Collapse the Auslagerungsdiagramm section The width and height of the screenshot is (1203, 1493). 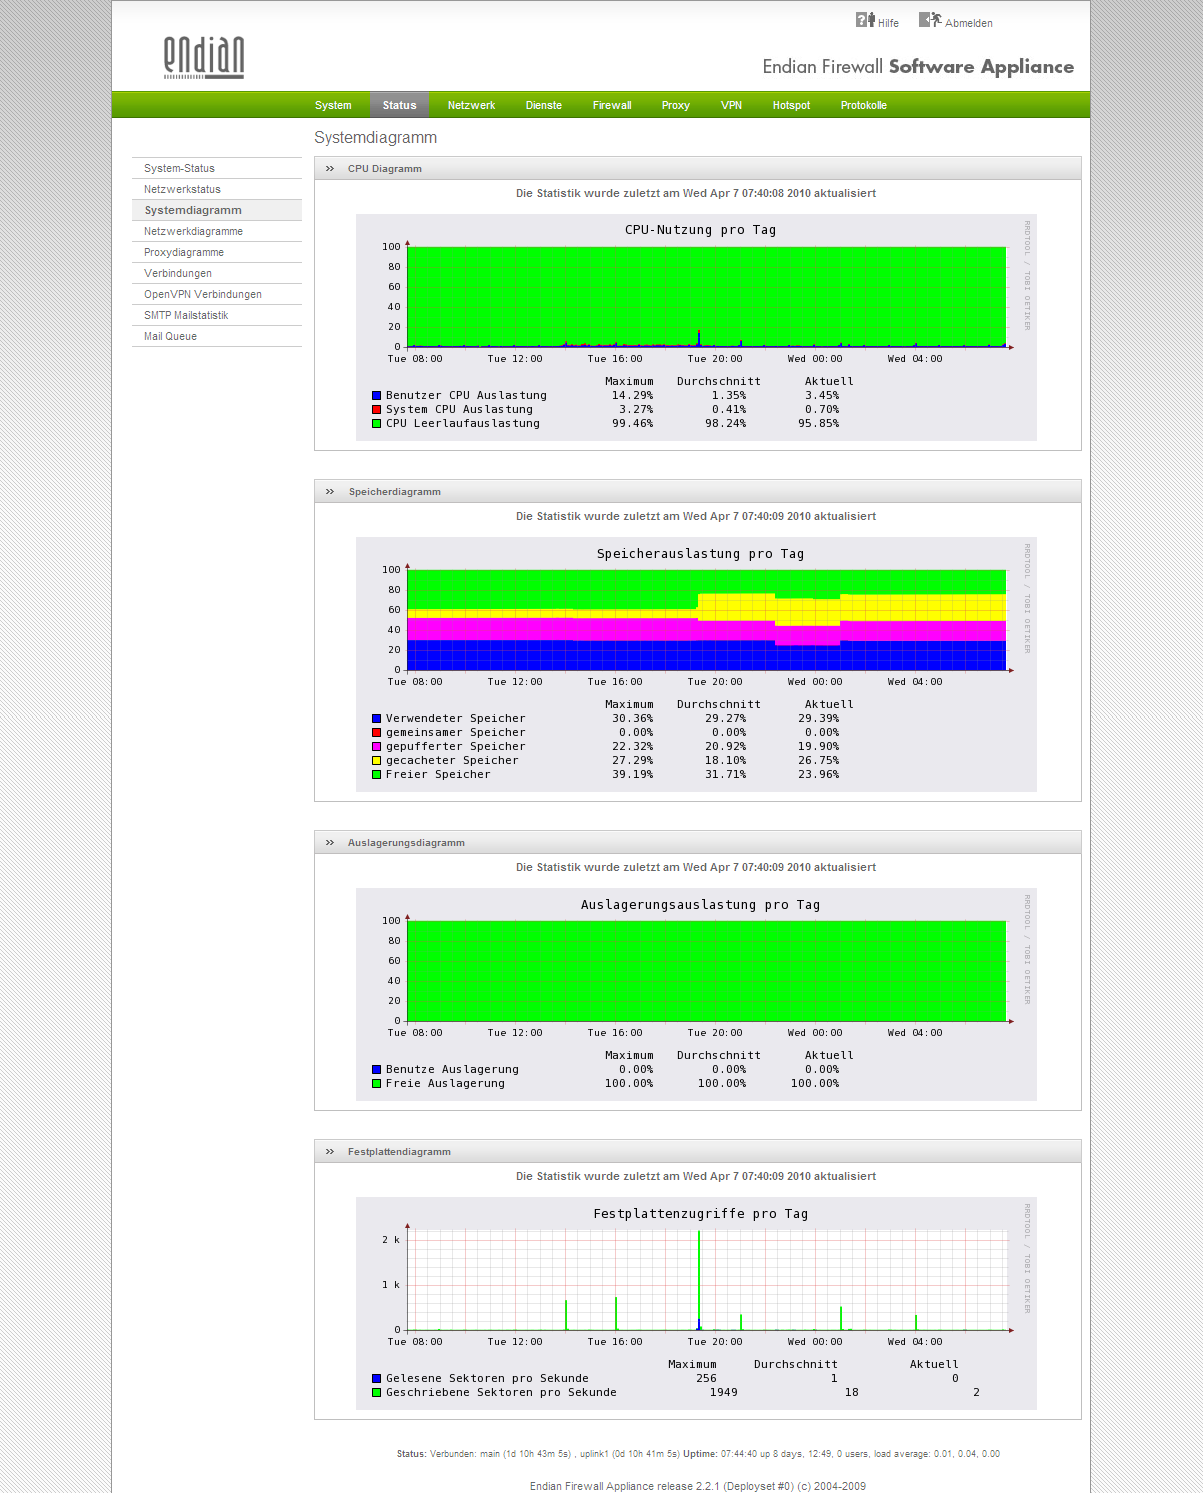[330, 843]
